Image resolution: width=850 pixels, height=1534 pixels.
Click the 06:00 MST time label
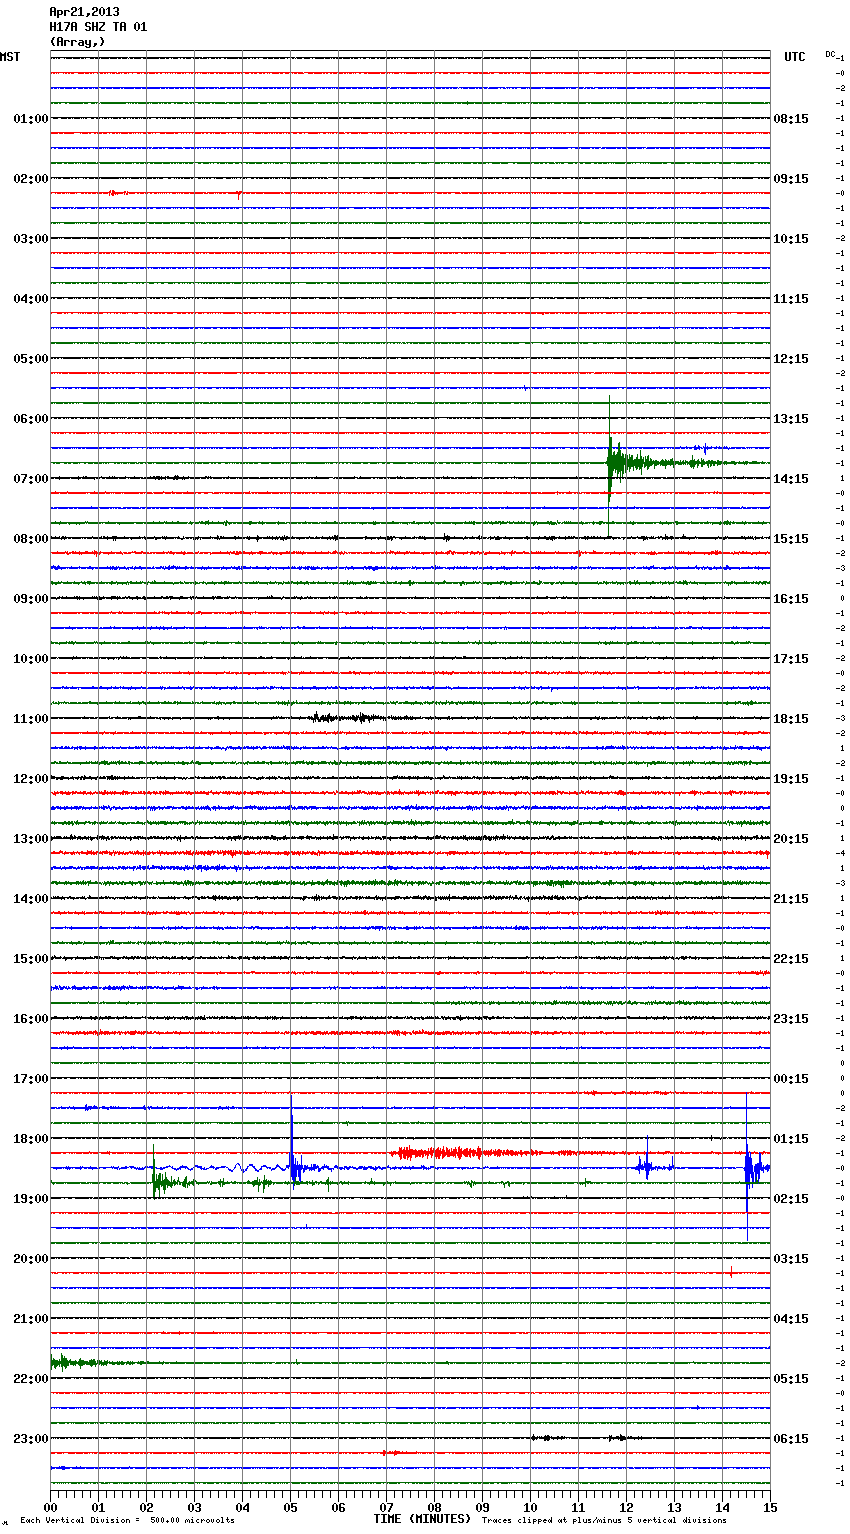[x=31, y=419]
